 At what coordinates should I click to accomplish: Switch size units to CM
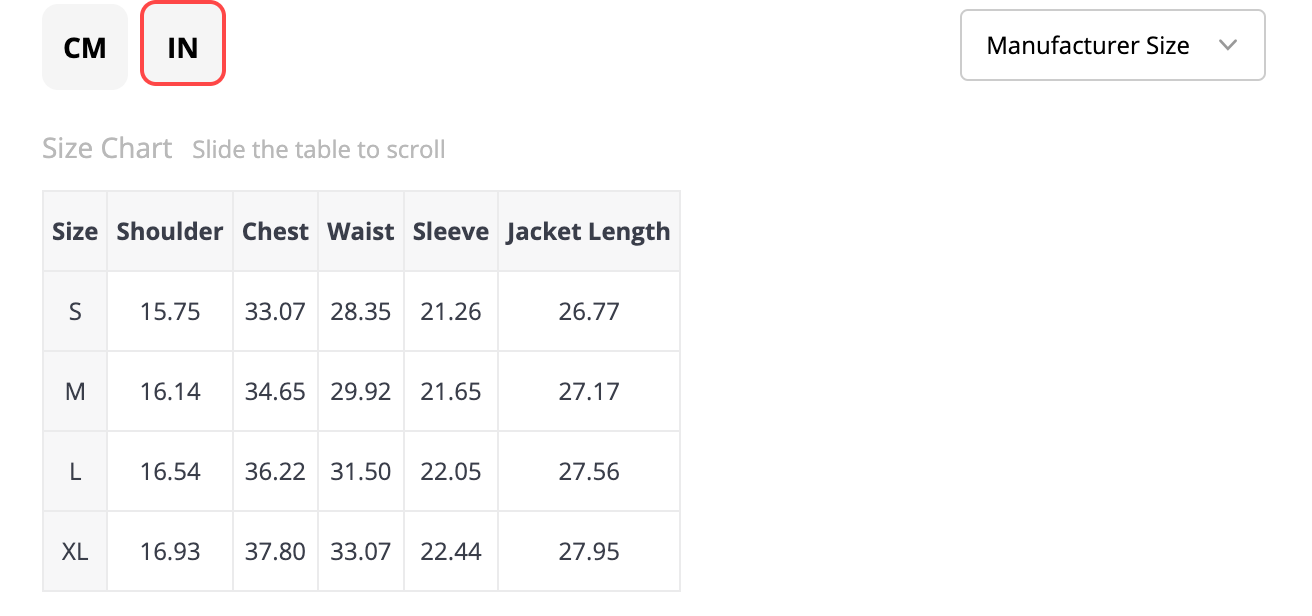(85, 47)
